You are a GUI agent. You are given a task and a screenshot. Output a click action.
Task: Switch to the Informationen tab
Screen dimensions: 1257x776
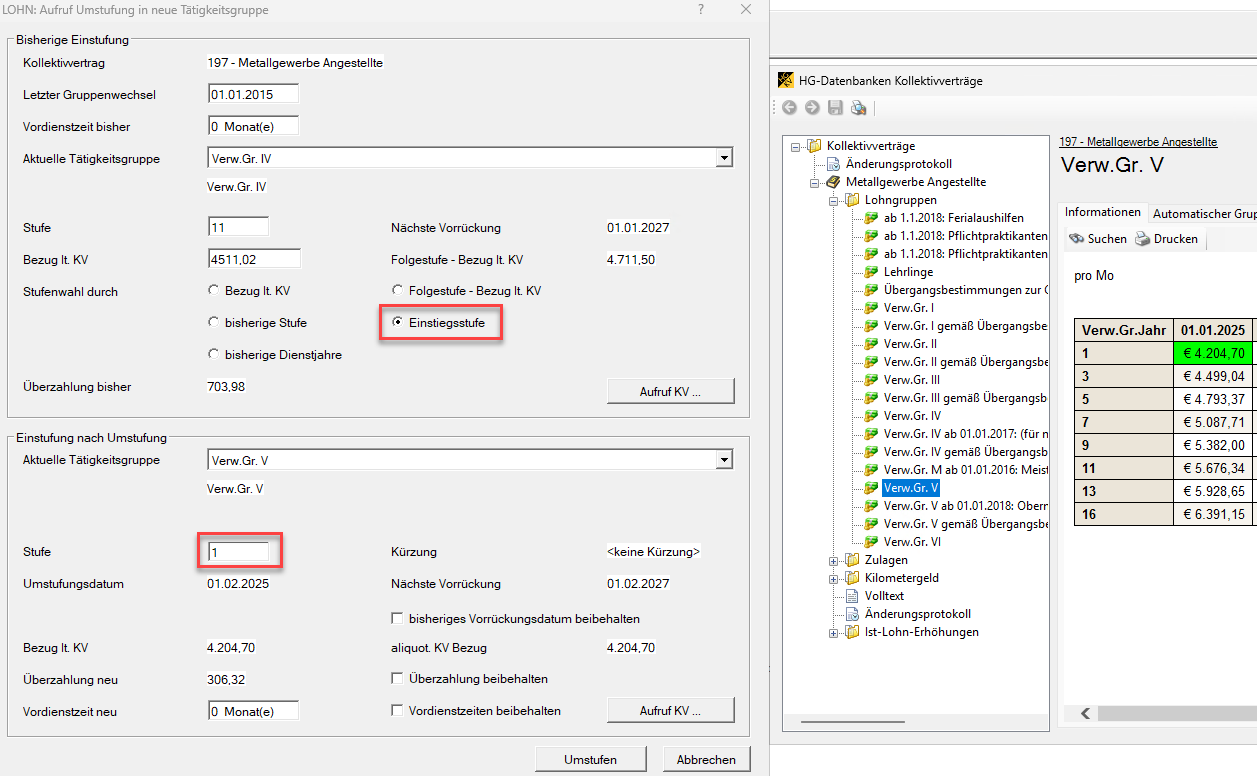pyautogui.click(x=1102, y=213)
